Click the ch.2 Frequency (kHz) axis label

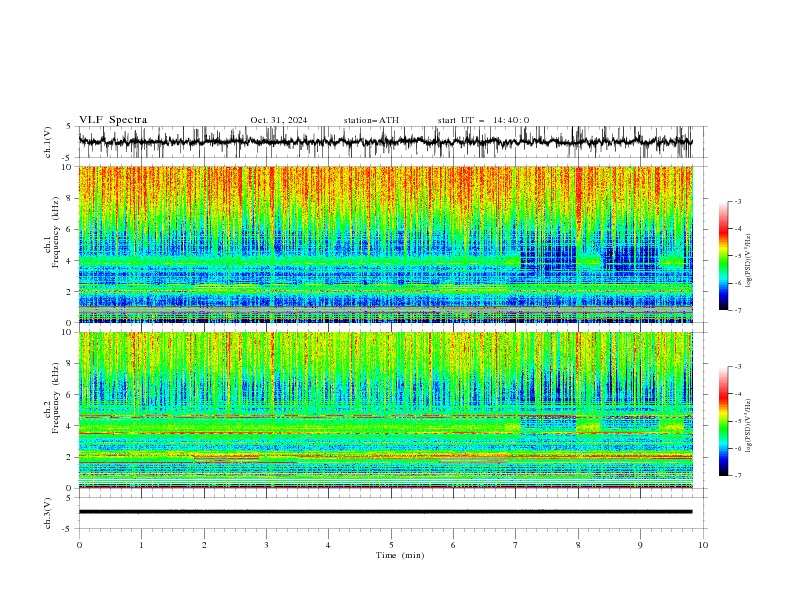pos(52,397)
